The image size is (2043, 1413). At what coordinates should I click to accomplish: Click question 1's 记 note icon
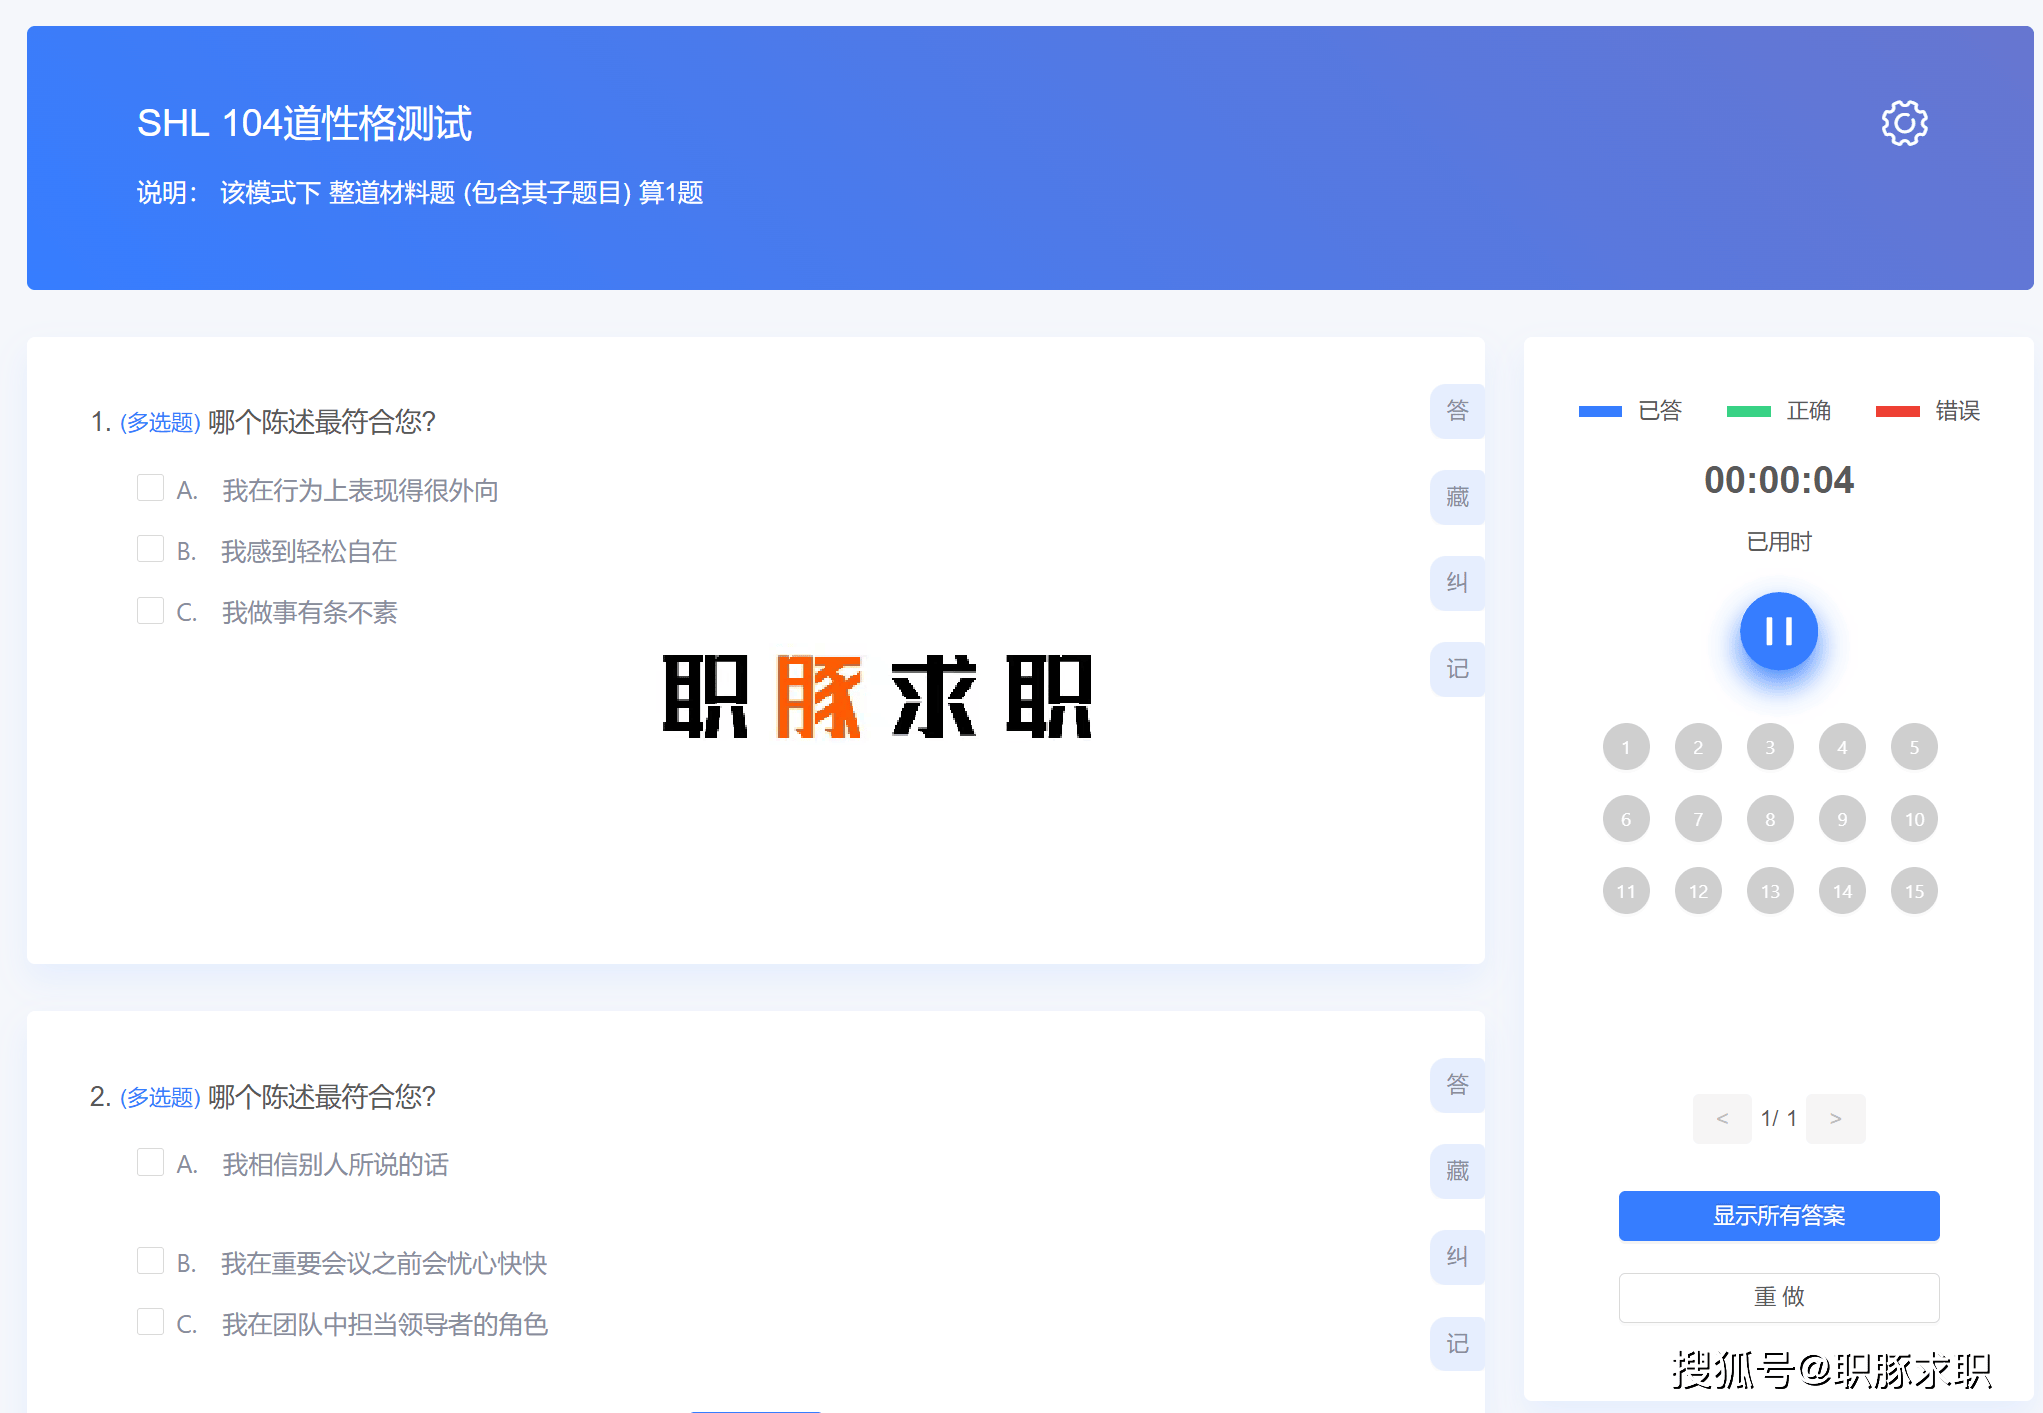[1457, 669]
